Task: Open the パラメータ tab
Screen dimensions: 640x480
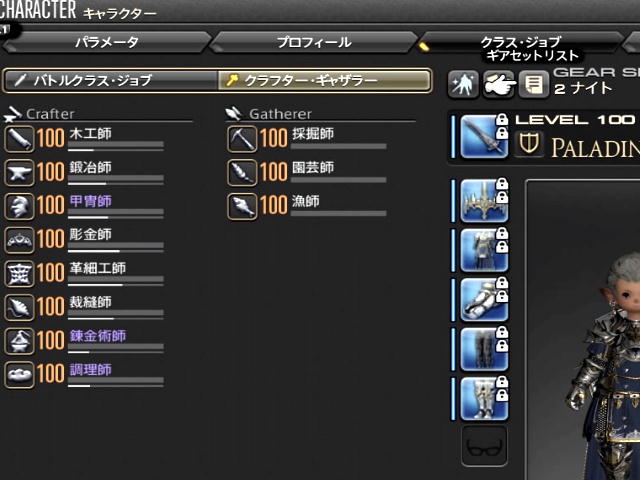Action: [107, 42]
